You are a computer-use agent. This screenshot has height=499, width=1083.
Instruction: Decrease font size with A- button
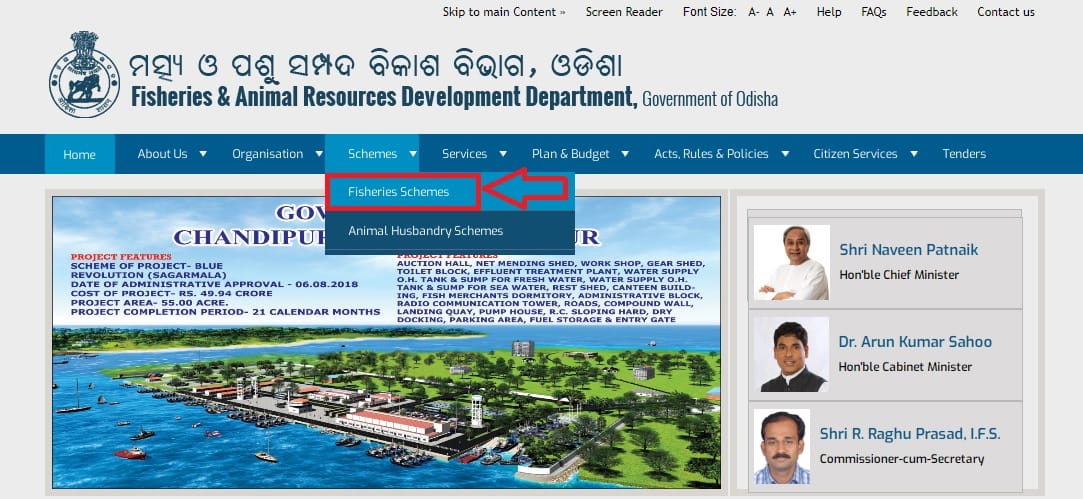[753, 12]
